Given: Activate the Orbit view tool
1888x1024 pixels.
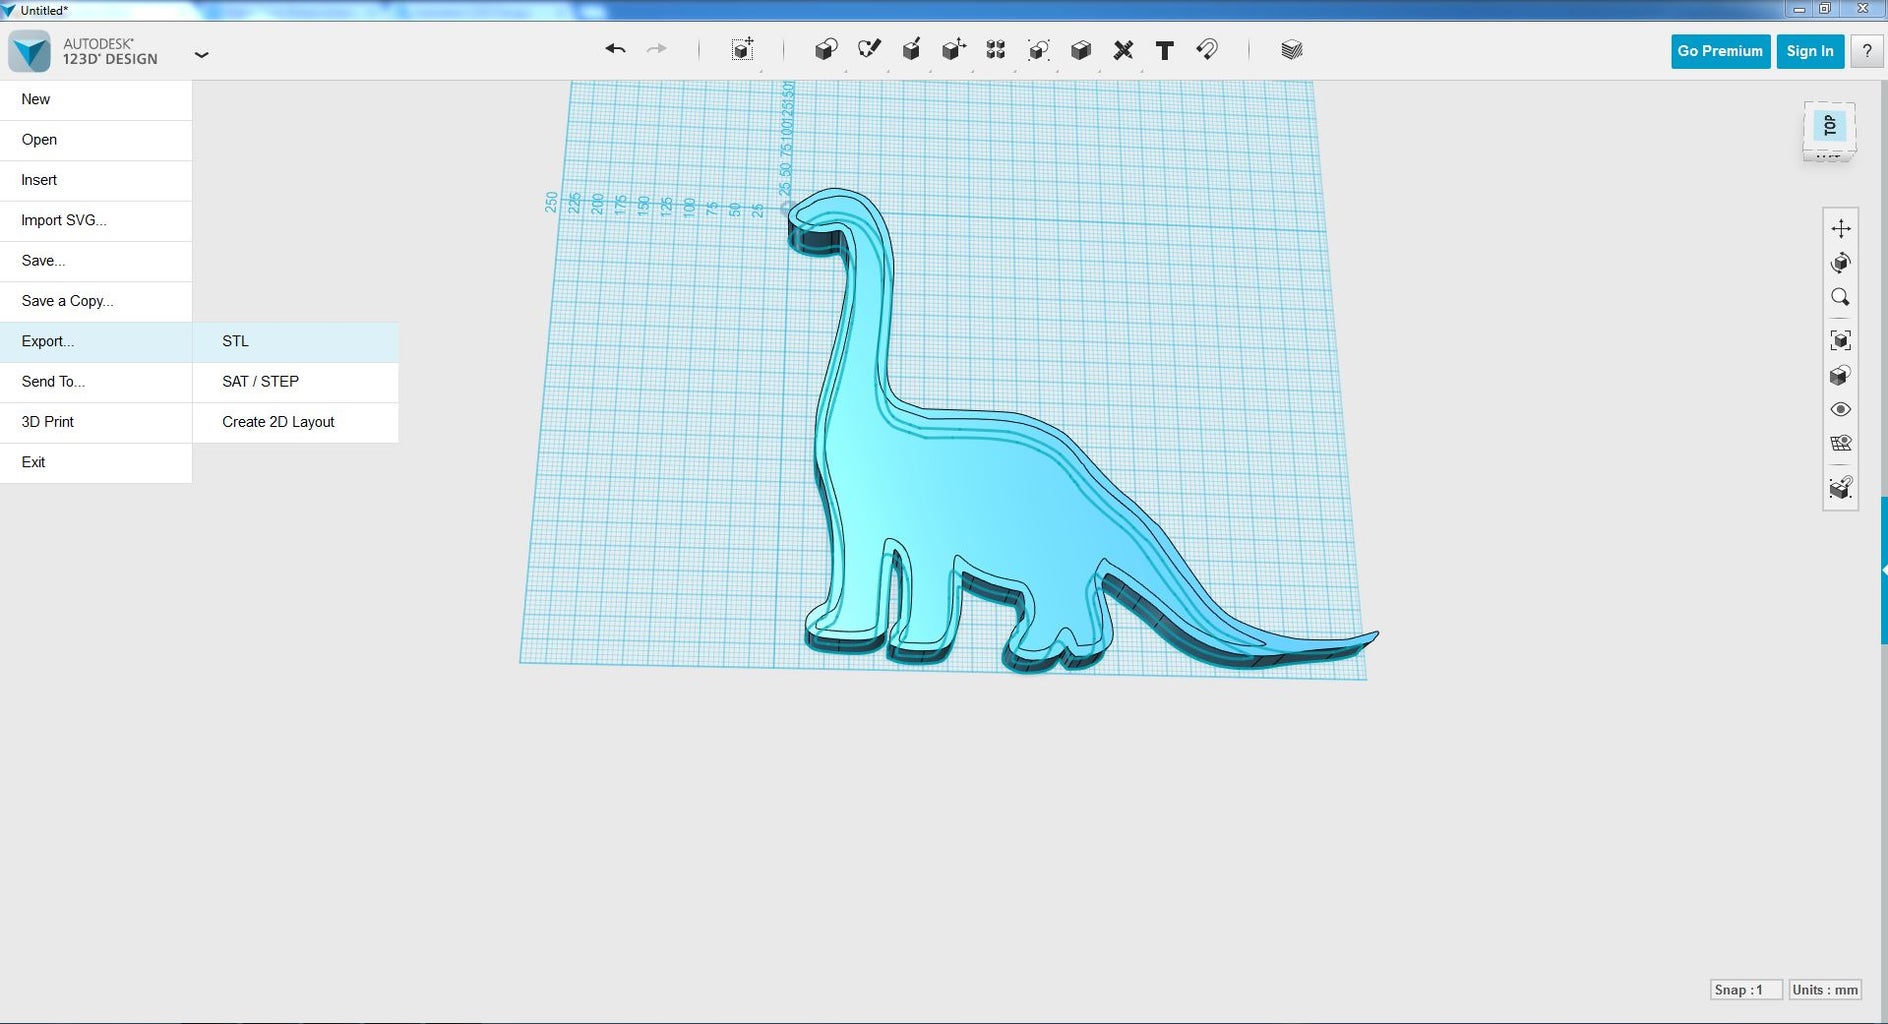Looking at the screenshot, I should (1840, 263).
